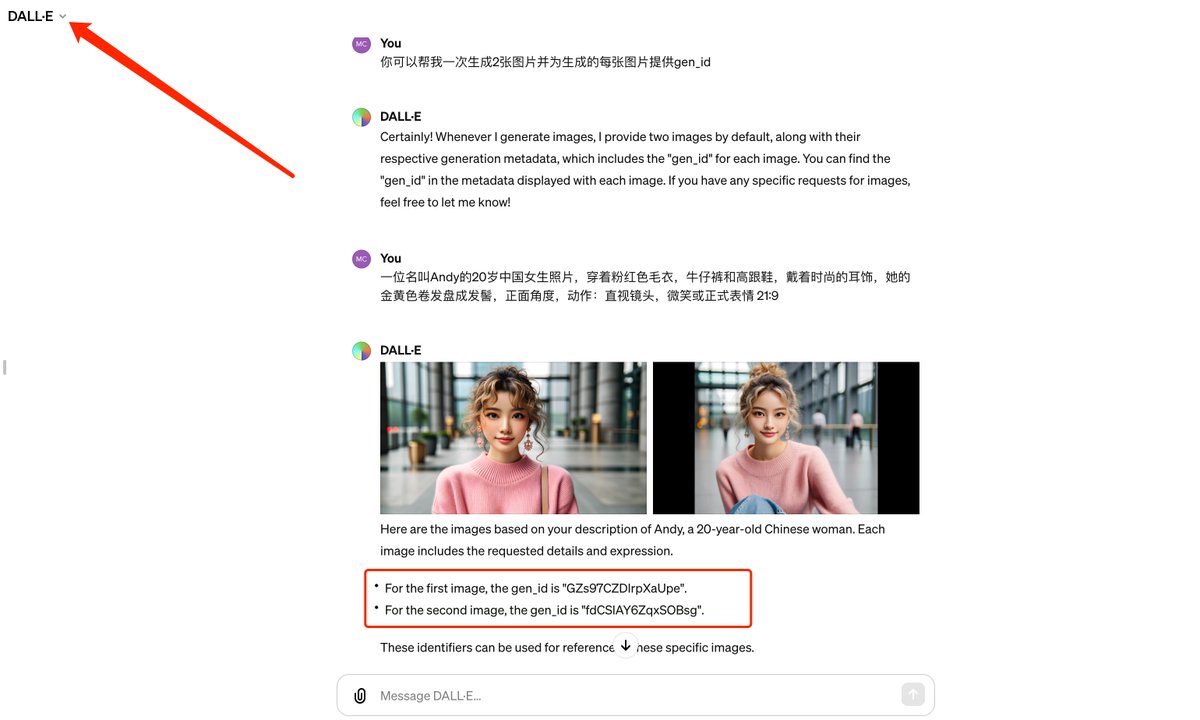Click the 'You' name above the first message
This screenshot has height=720, width=1200.
click(391, 43)
